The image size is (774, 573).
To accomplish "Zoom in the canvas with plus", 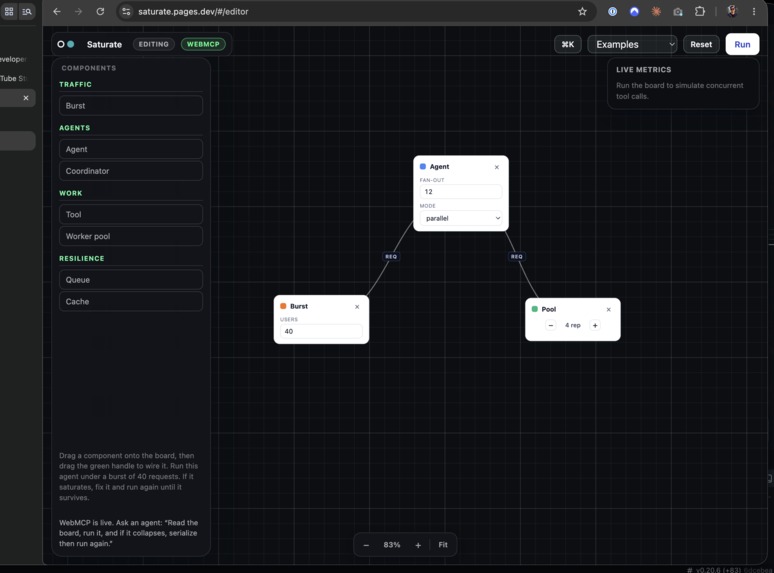I will 418,545.
